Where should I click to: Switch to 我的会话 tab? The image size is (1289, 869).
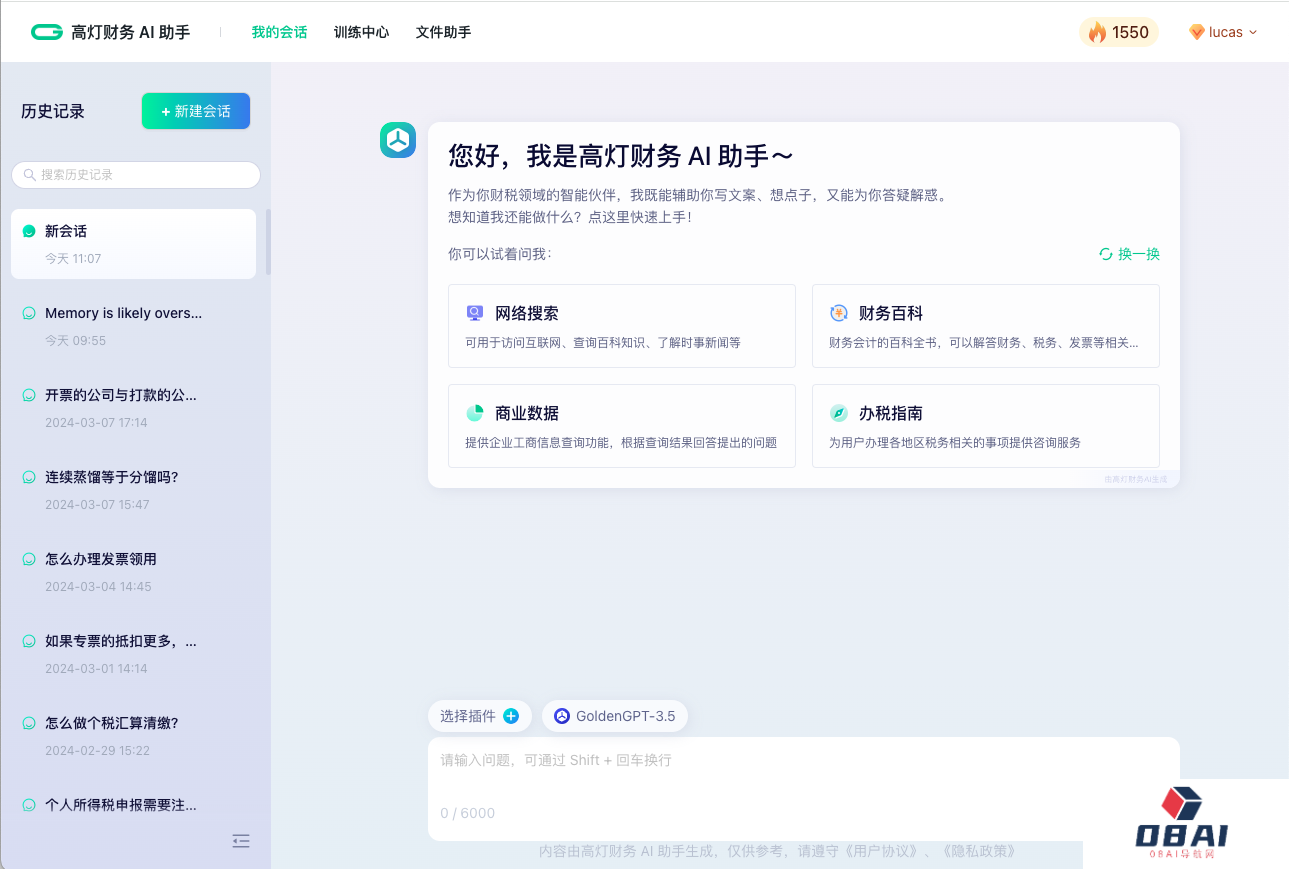point(279,32)
